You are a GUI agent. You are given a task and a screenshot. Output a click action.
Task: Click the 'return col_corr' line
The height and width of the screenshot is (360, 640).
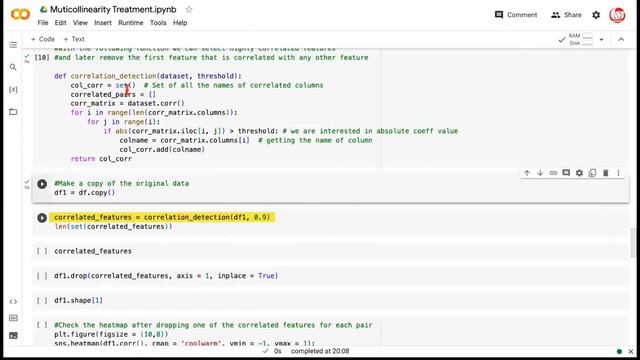coord(101,159)
